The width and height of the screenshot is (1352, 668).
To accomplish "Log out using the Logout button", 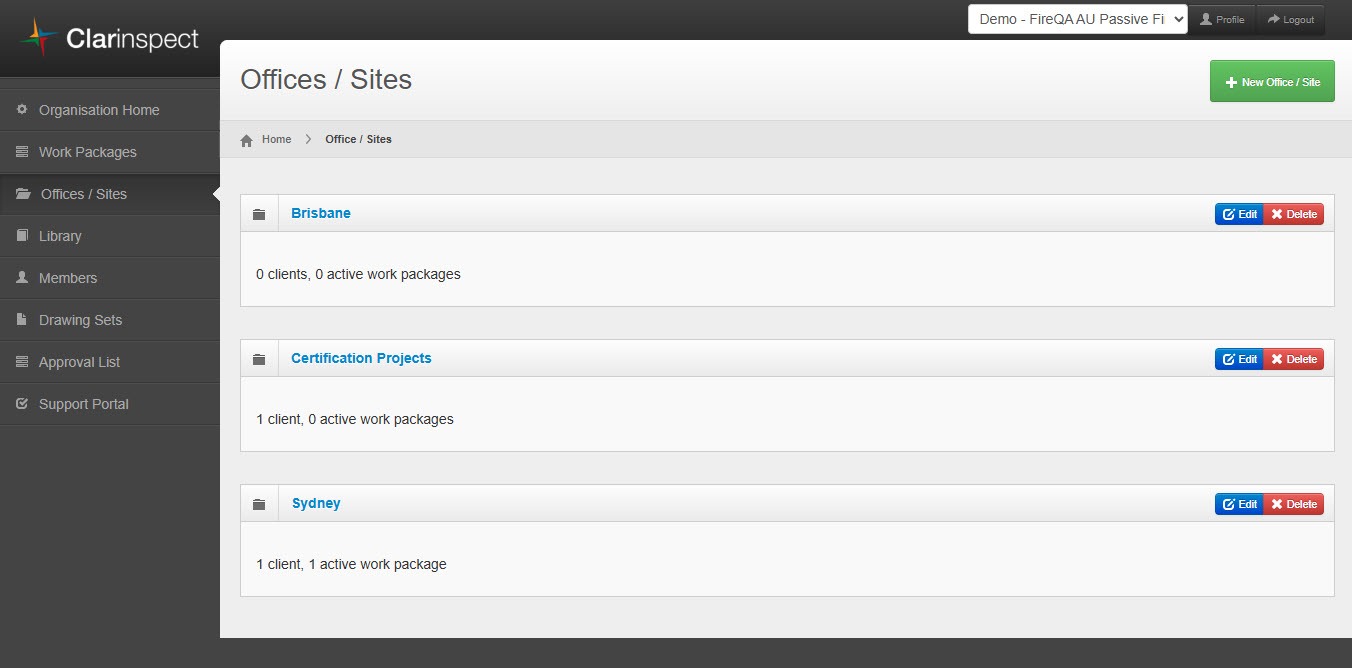I will point(1290,20).
